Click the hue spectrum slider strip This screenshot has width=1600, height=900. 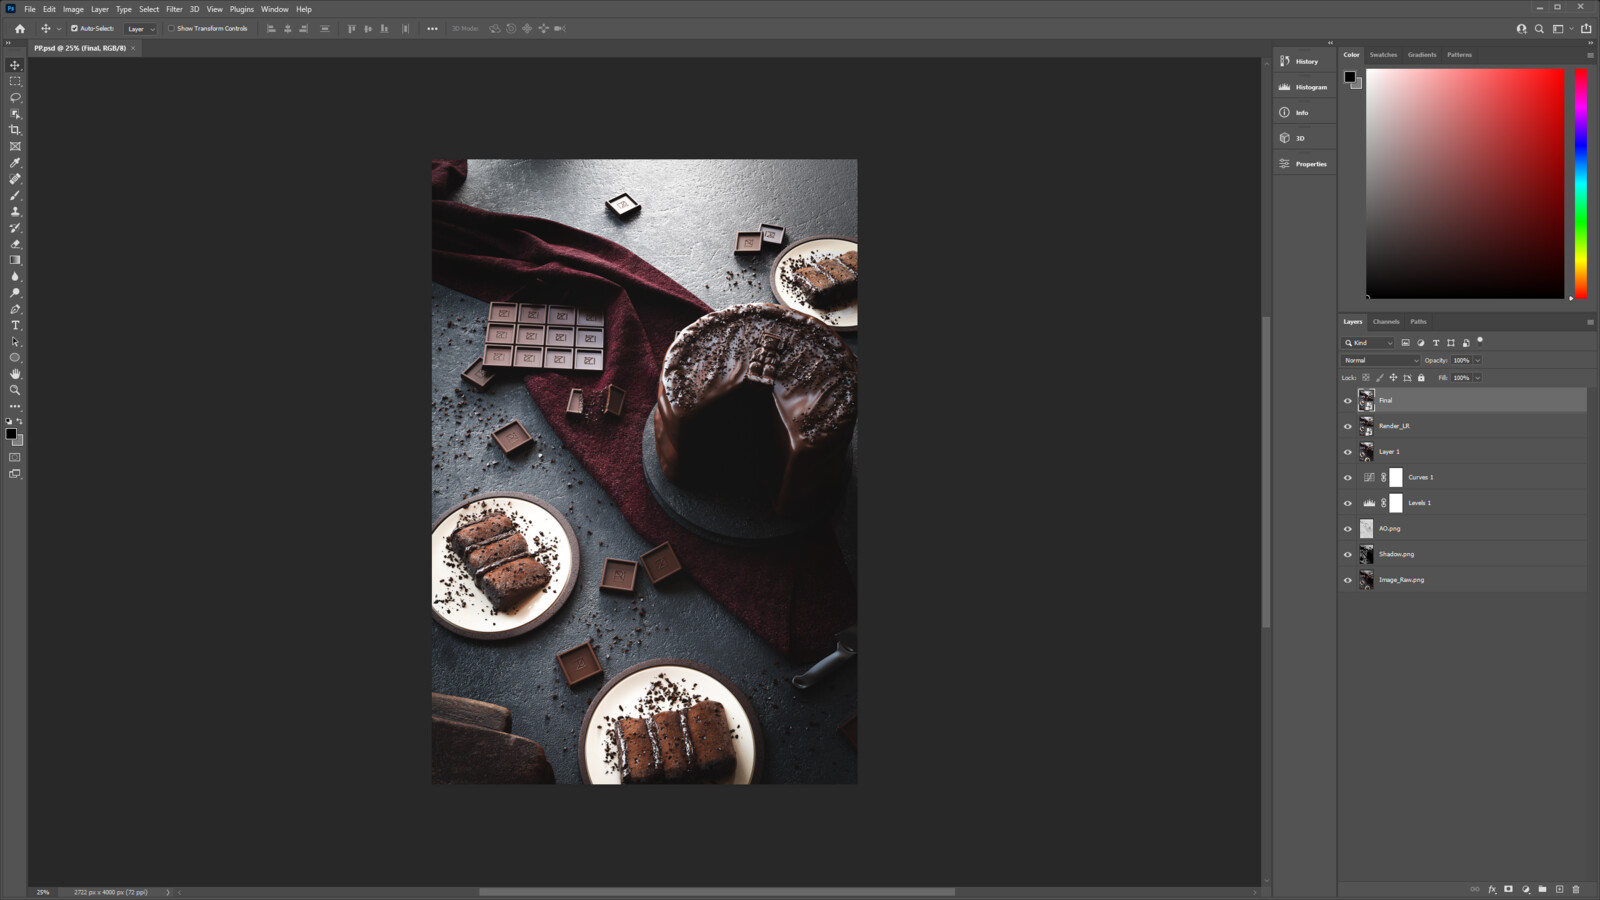(x=1581, y=184)
